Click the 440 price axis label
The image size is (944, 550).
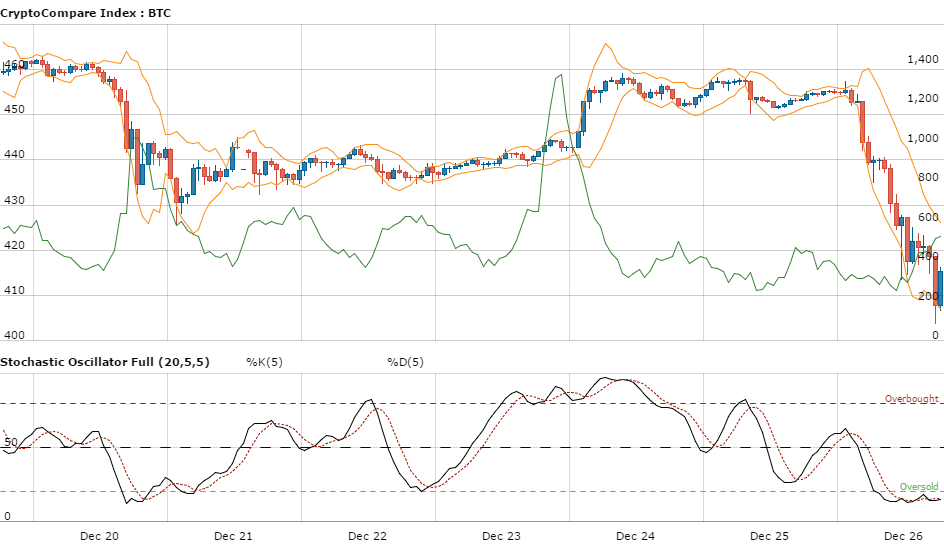tap(14, 154)
